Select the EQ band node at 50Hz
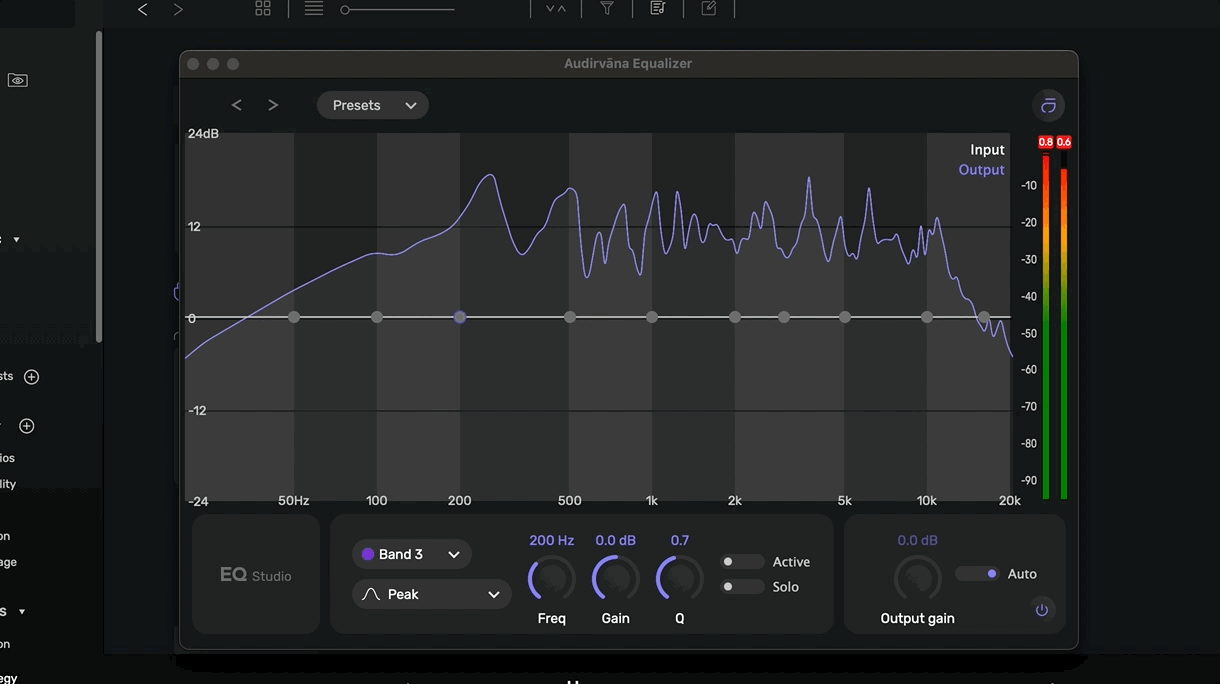This screenshot has width=1220, height=684. (294, 317)
